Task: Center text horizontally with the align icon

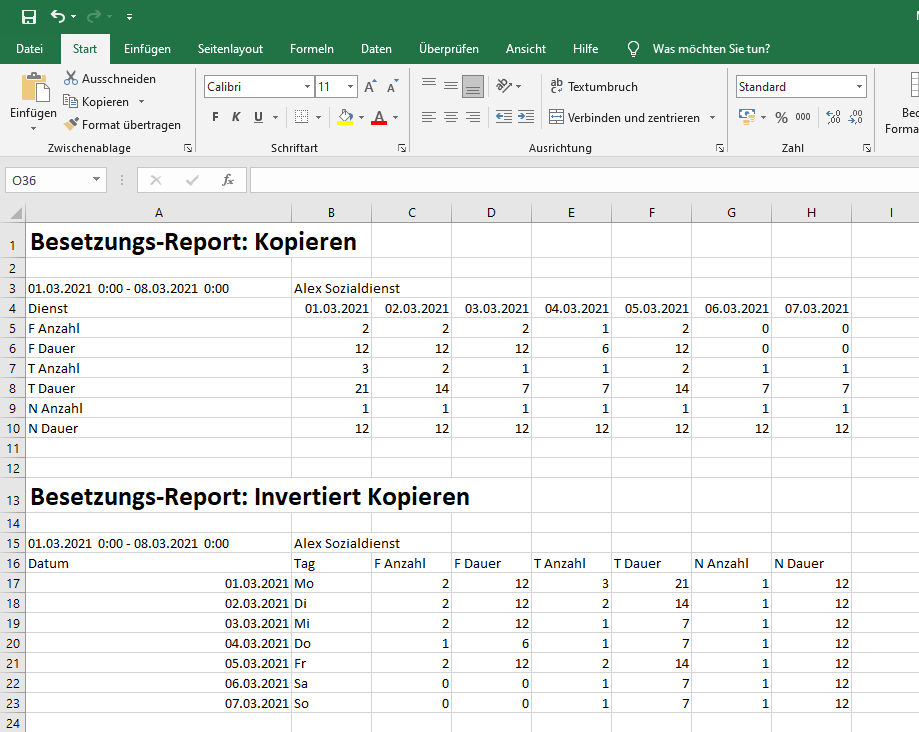Action: pyautogui.click(x=451, y=118)
